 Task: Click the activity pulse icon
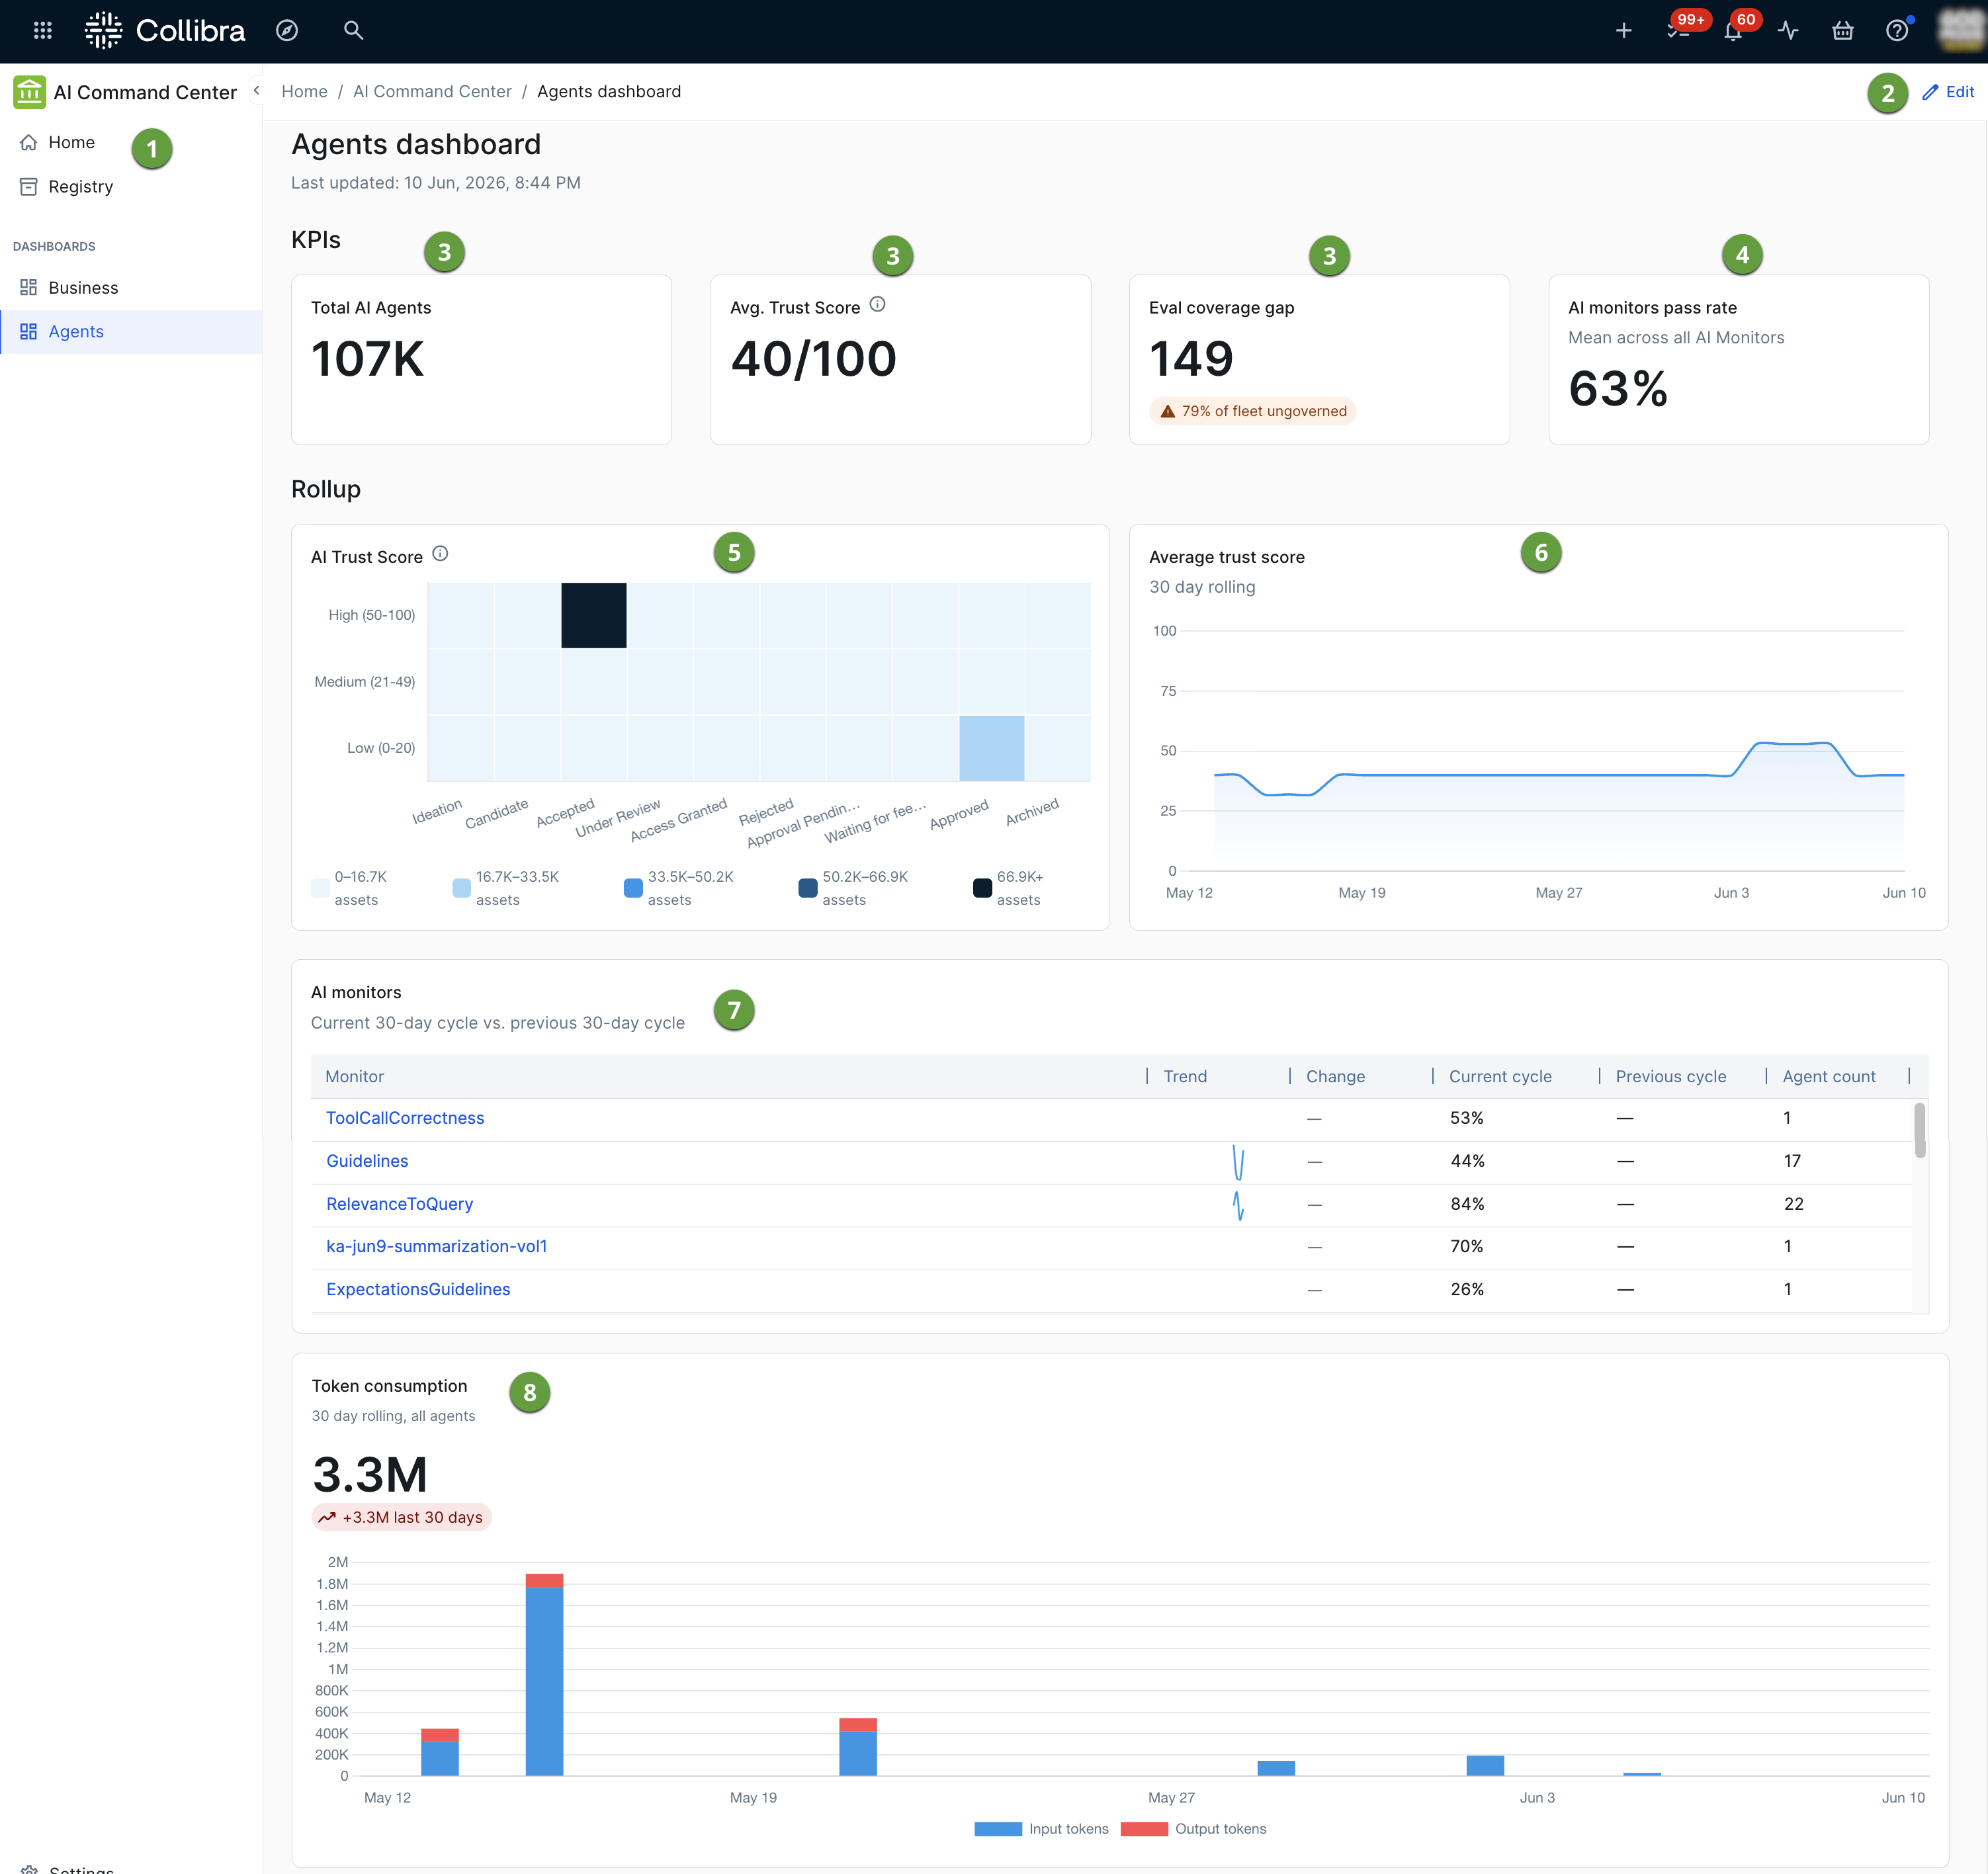point(1788,31)
